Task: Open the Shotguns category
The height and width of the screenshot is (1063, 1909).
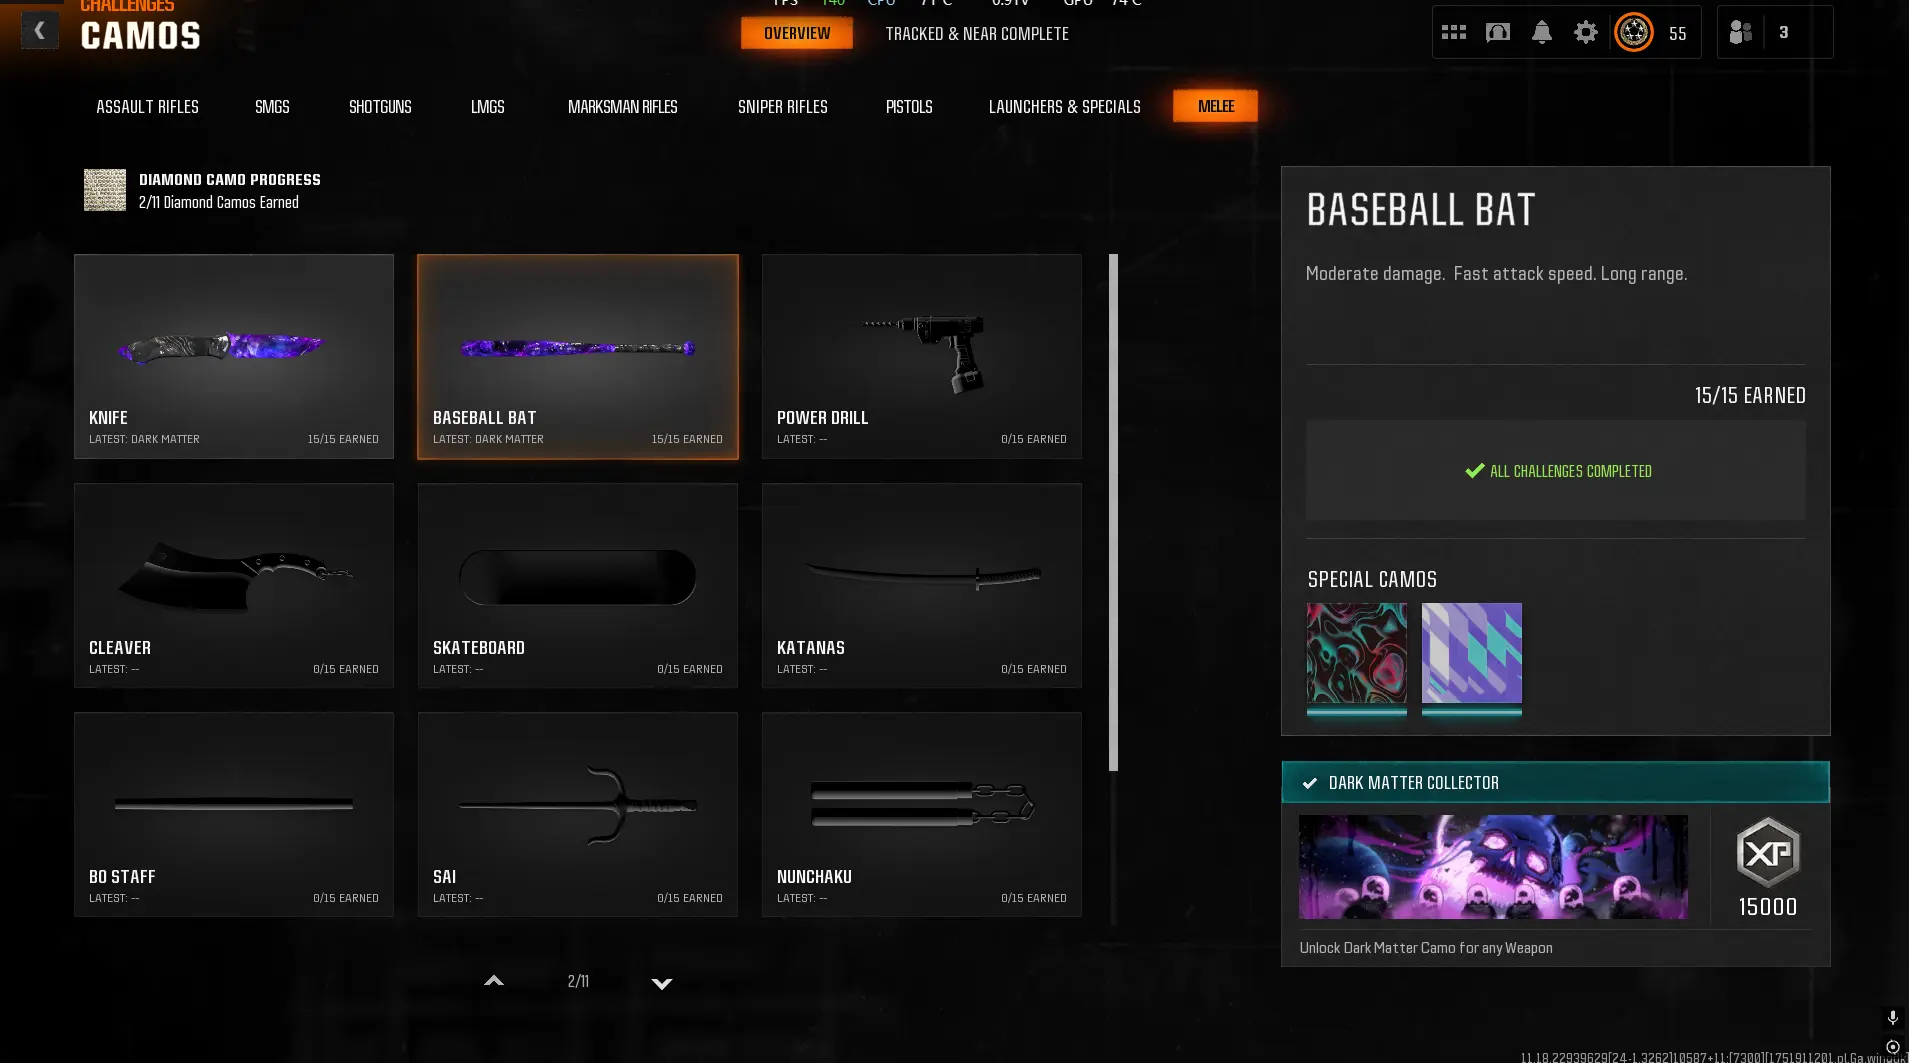Action: (380, 107)
